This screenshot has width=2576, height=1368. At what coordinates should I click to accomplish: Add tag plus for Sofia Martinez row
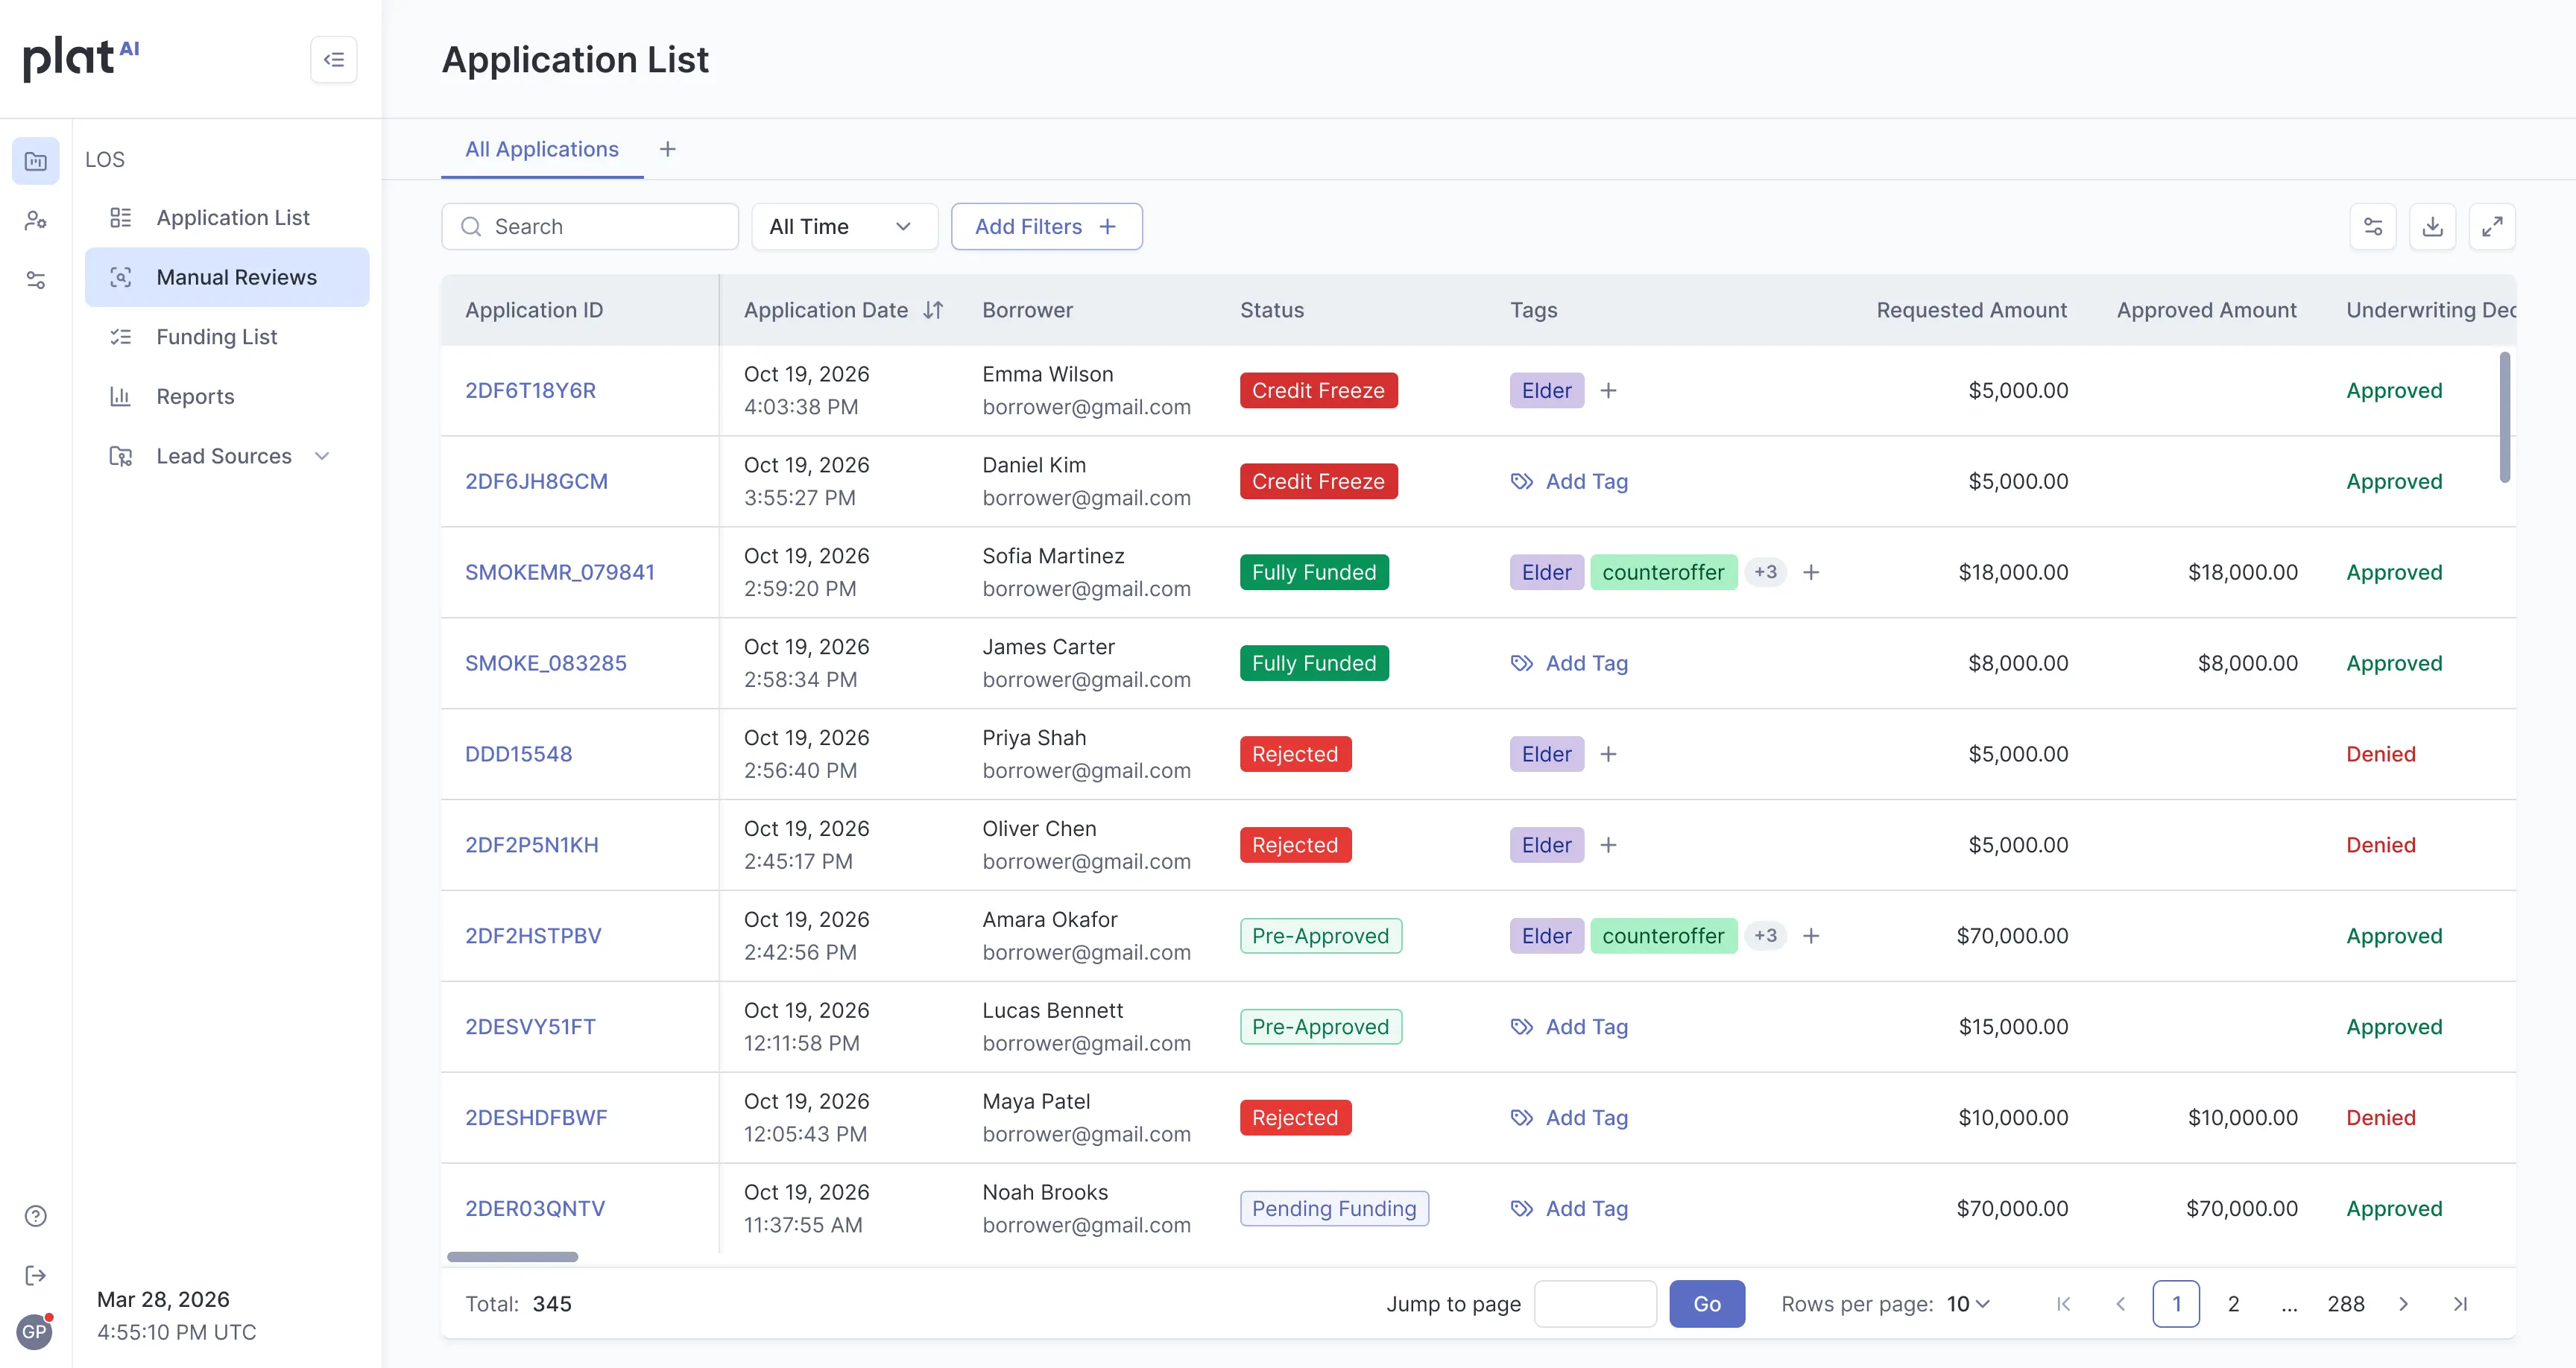coord(1811,572)
